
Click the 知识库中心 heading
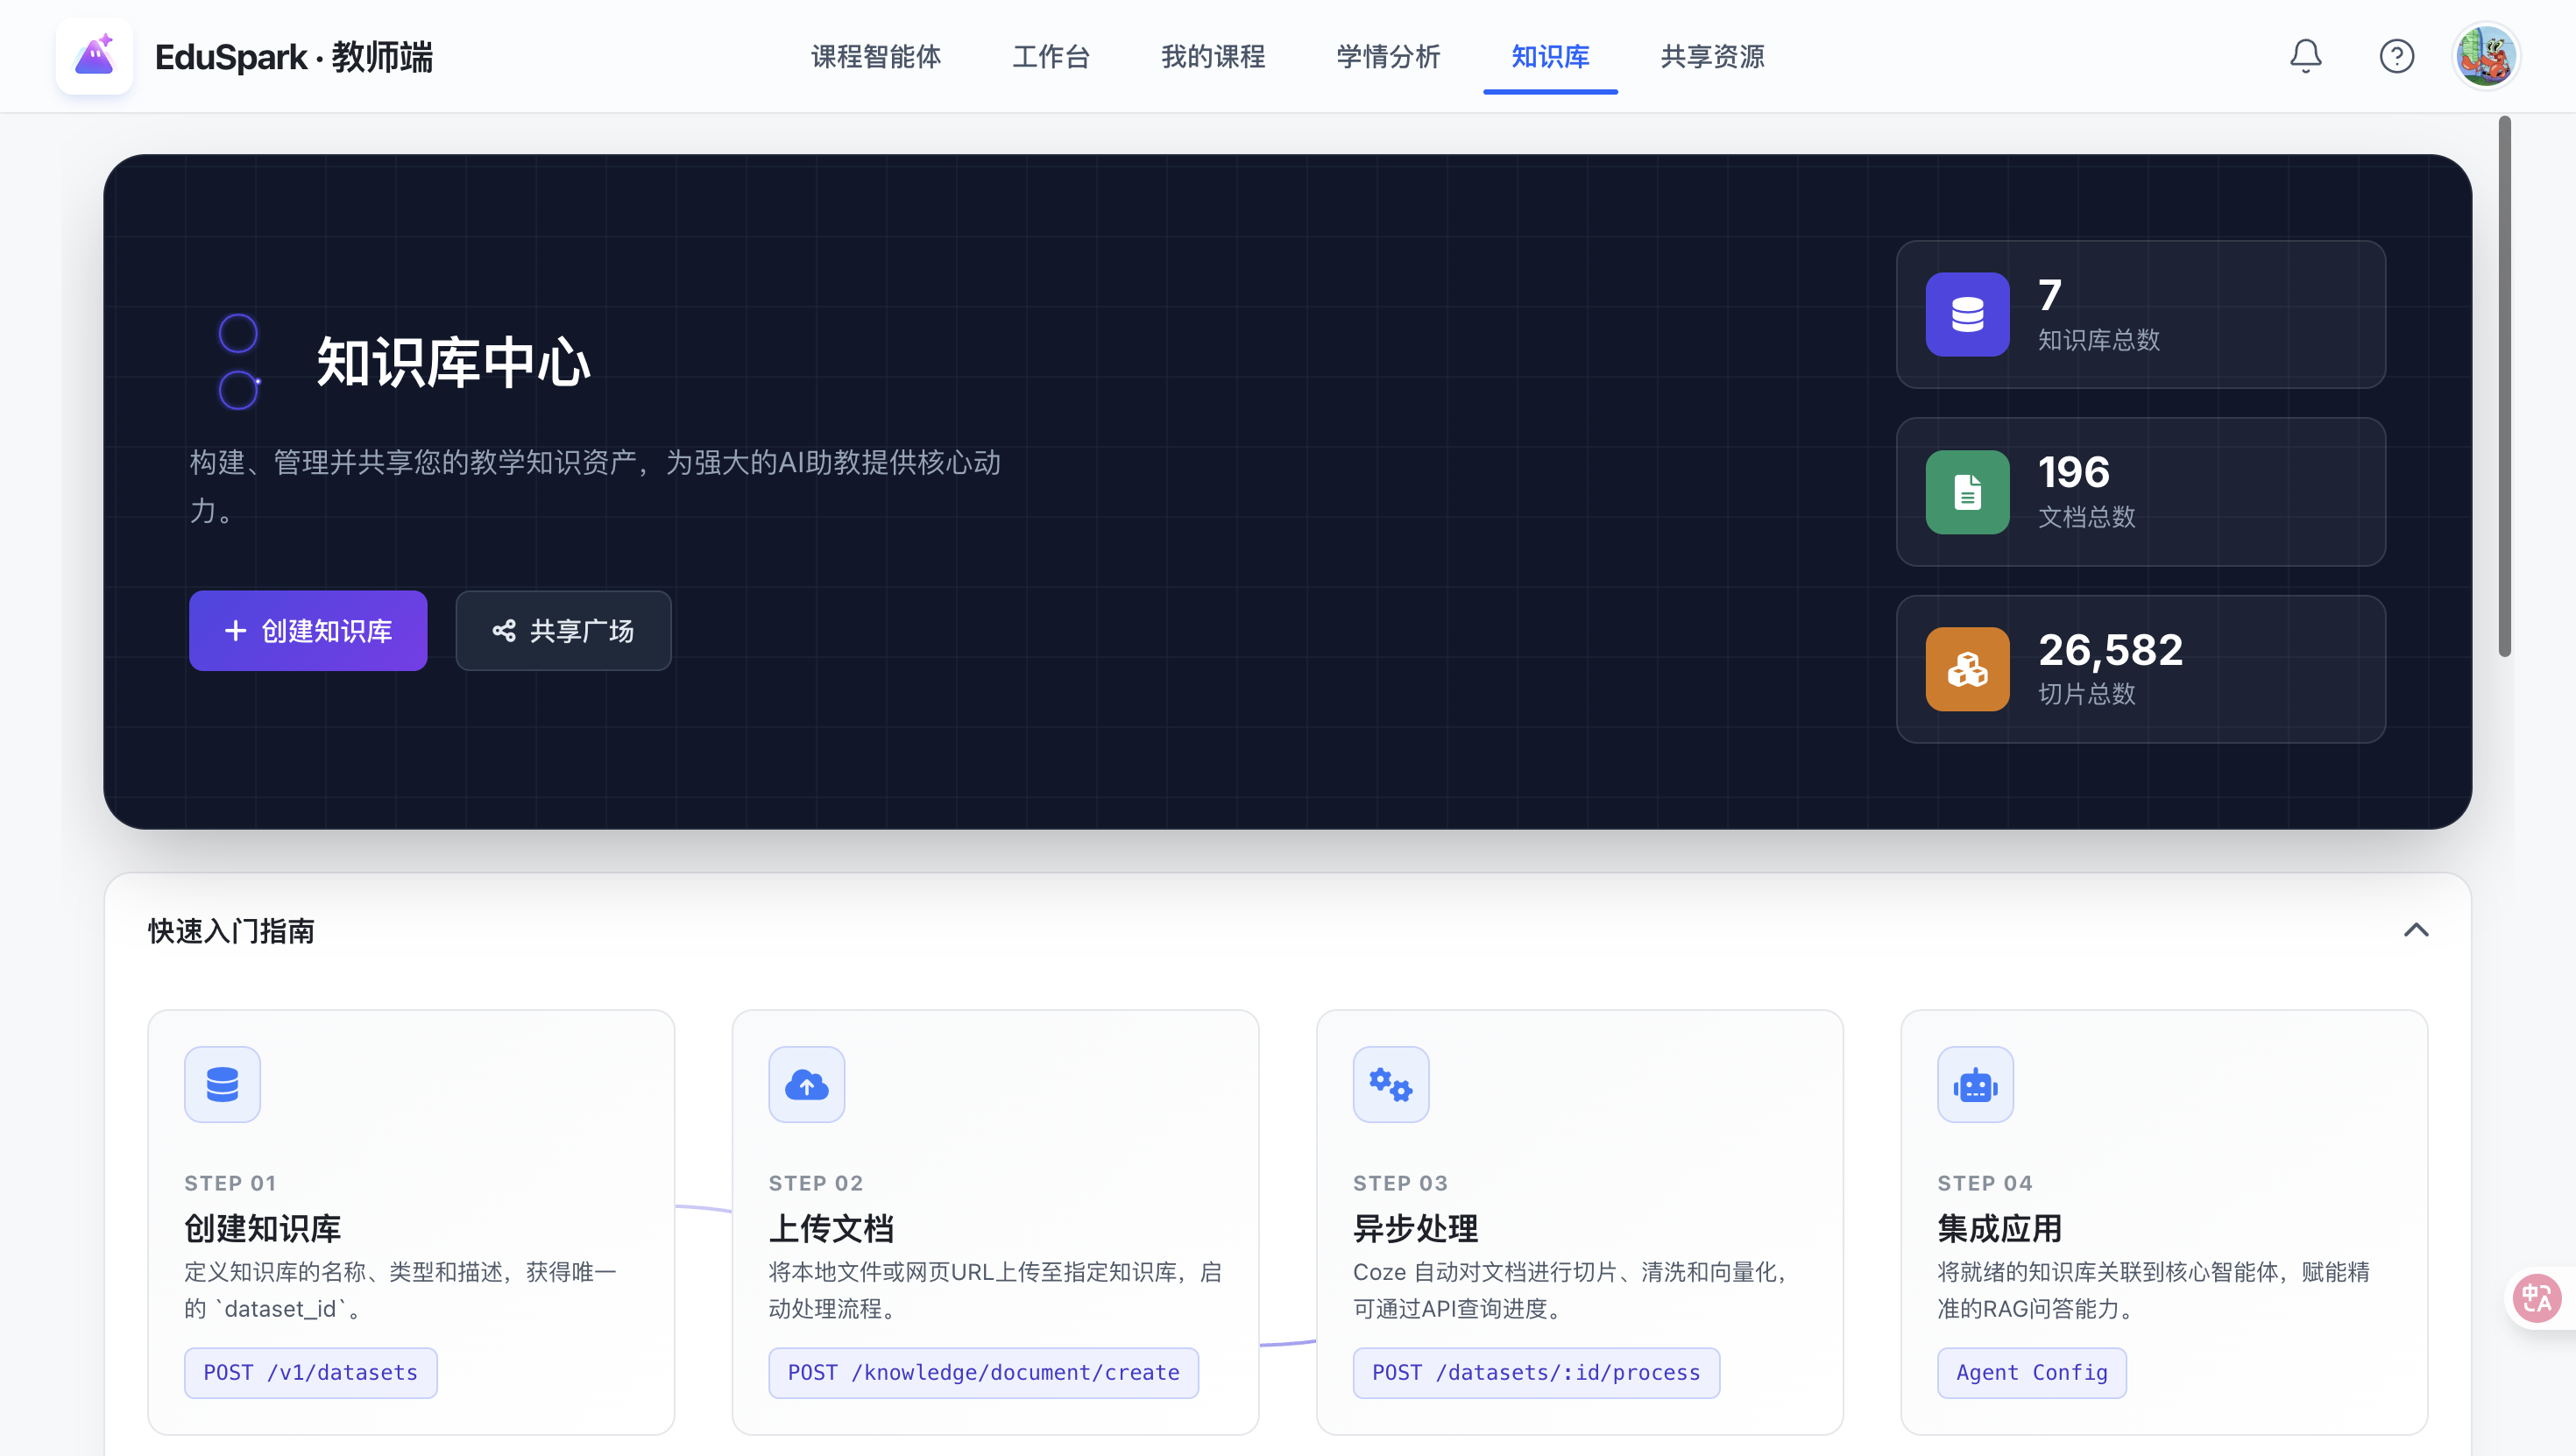point(453,361)
